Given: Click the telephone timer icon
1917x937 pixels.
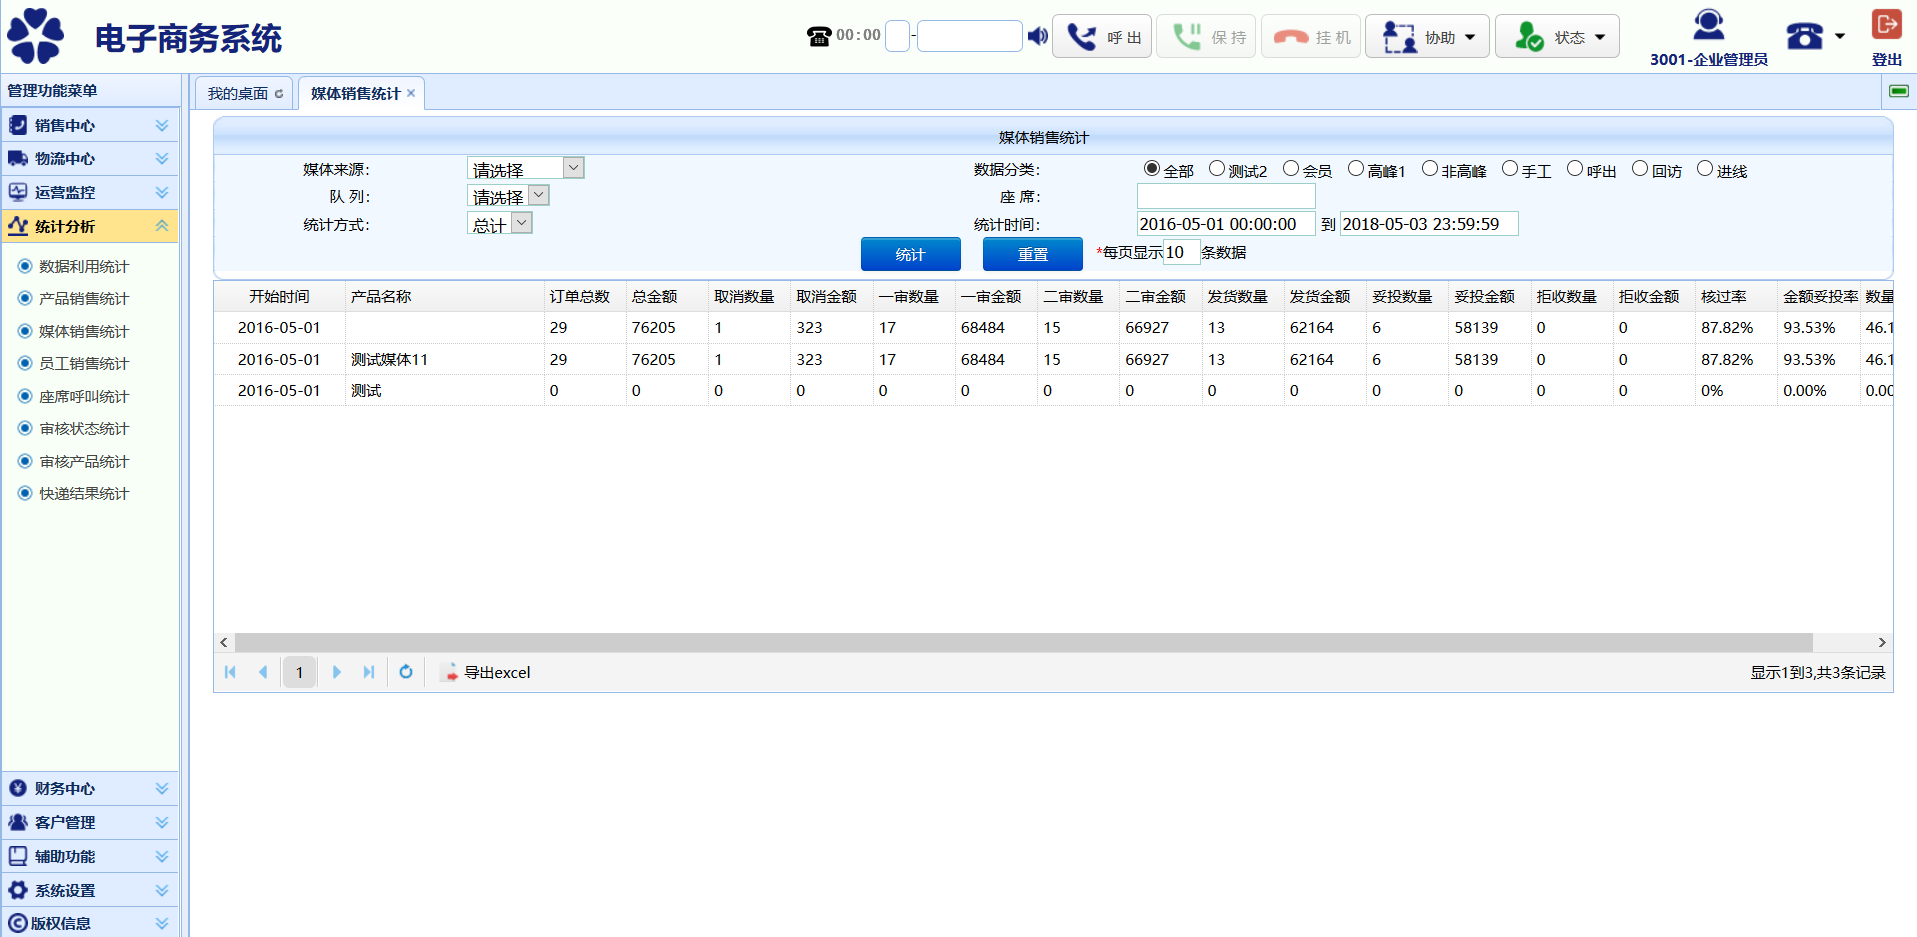Looking at the screenshot, I should point(818,37).
